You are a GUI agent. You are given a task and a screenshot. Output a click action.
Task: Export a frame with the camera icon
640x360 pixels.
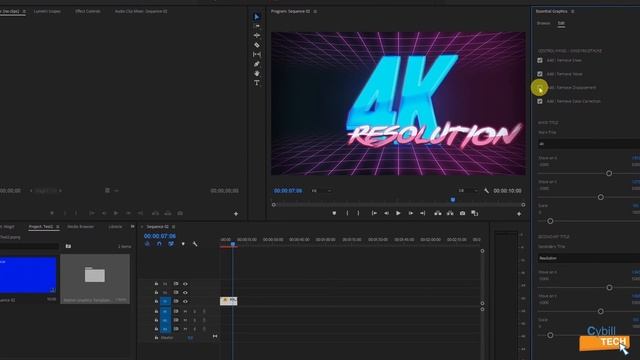(x=462, y=213)
